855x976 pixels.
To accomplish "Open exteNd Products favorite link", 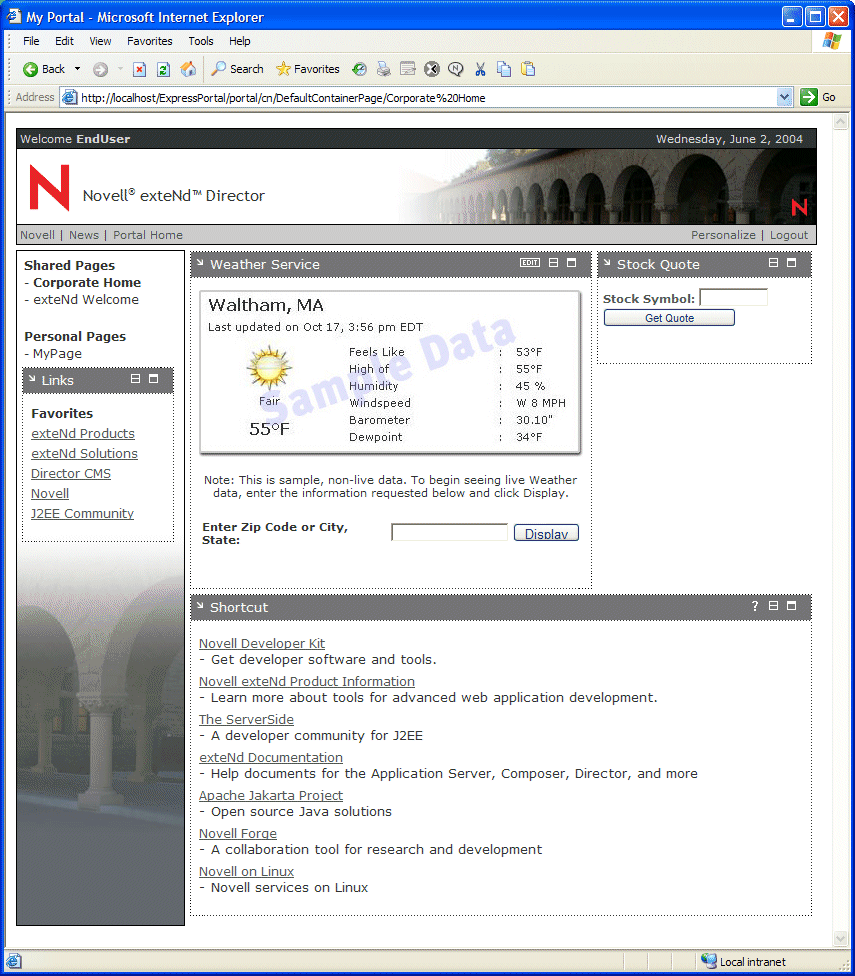I will pyautogui.click(x=83, y=433).
